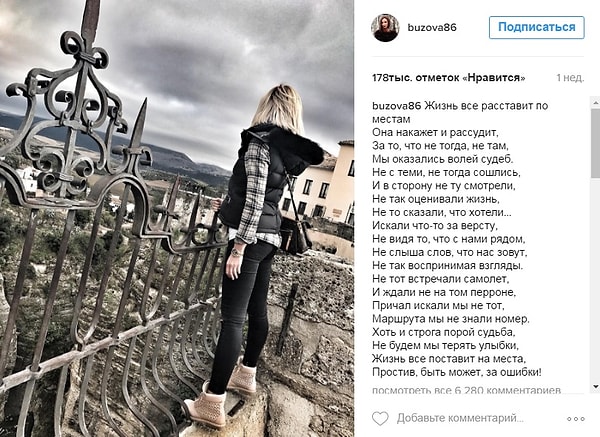Focus the Добавьте комментарий input field
This screenshot has height=437, width=600.
[x=460, y=418]
